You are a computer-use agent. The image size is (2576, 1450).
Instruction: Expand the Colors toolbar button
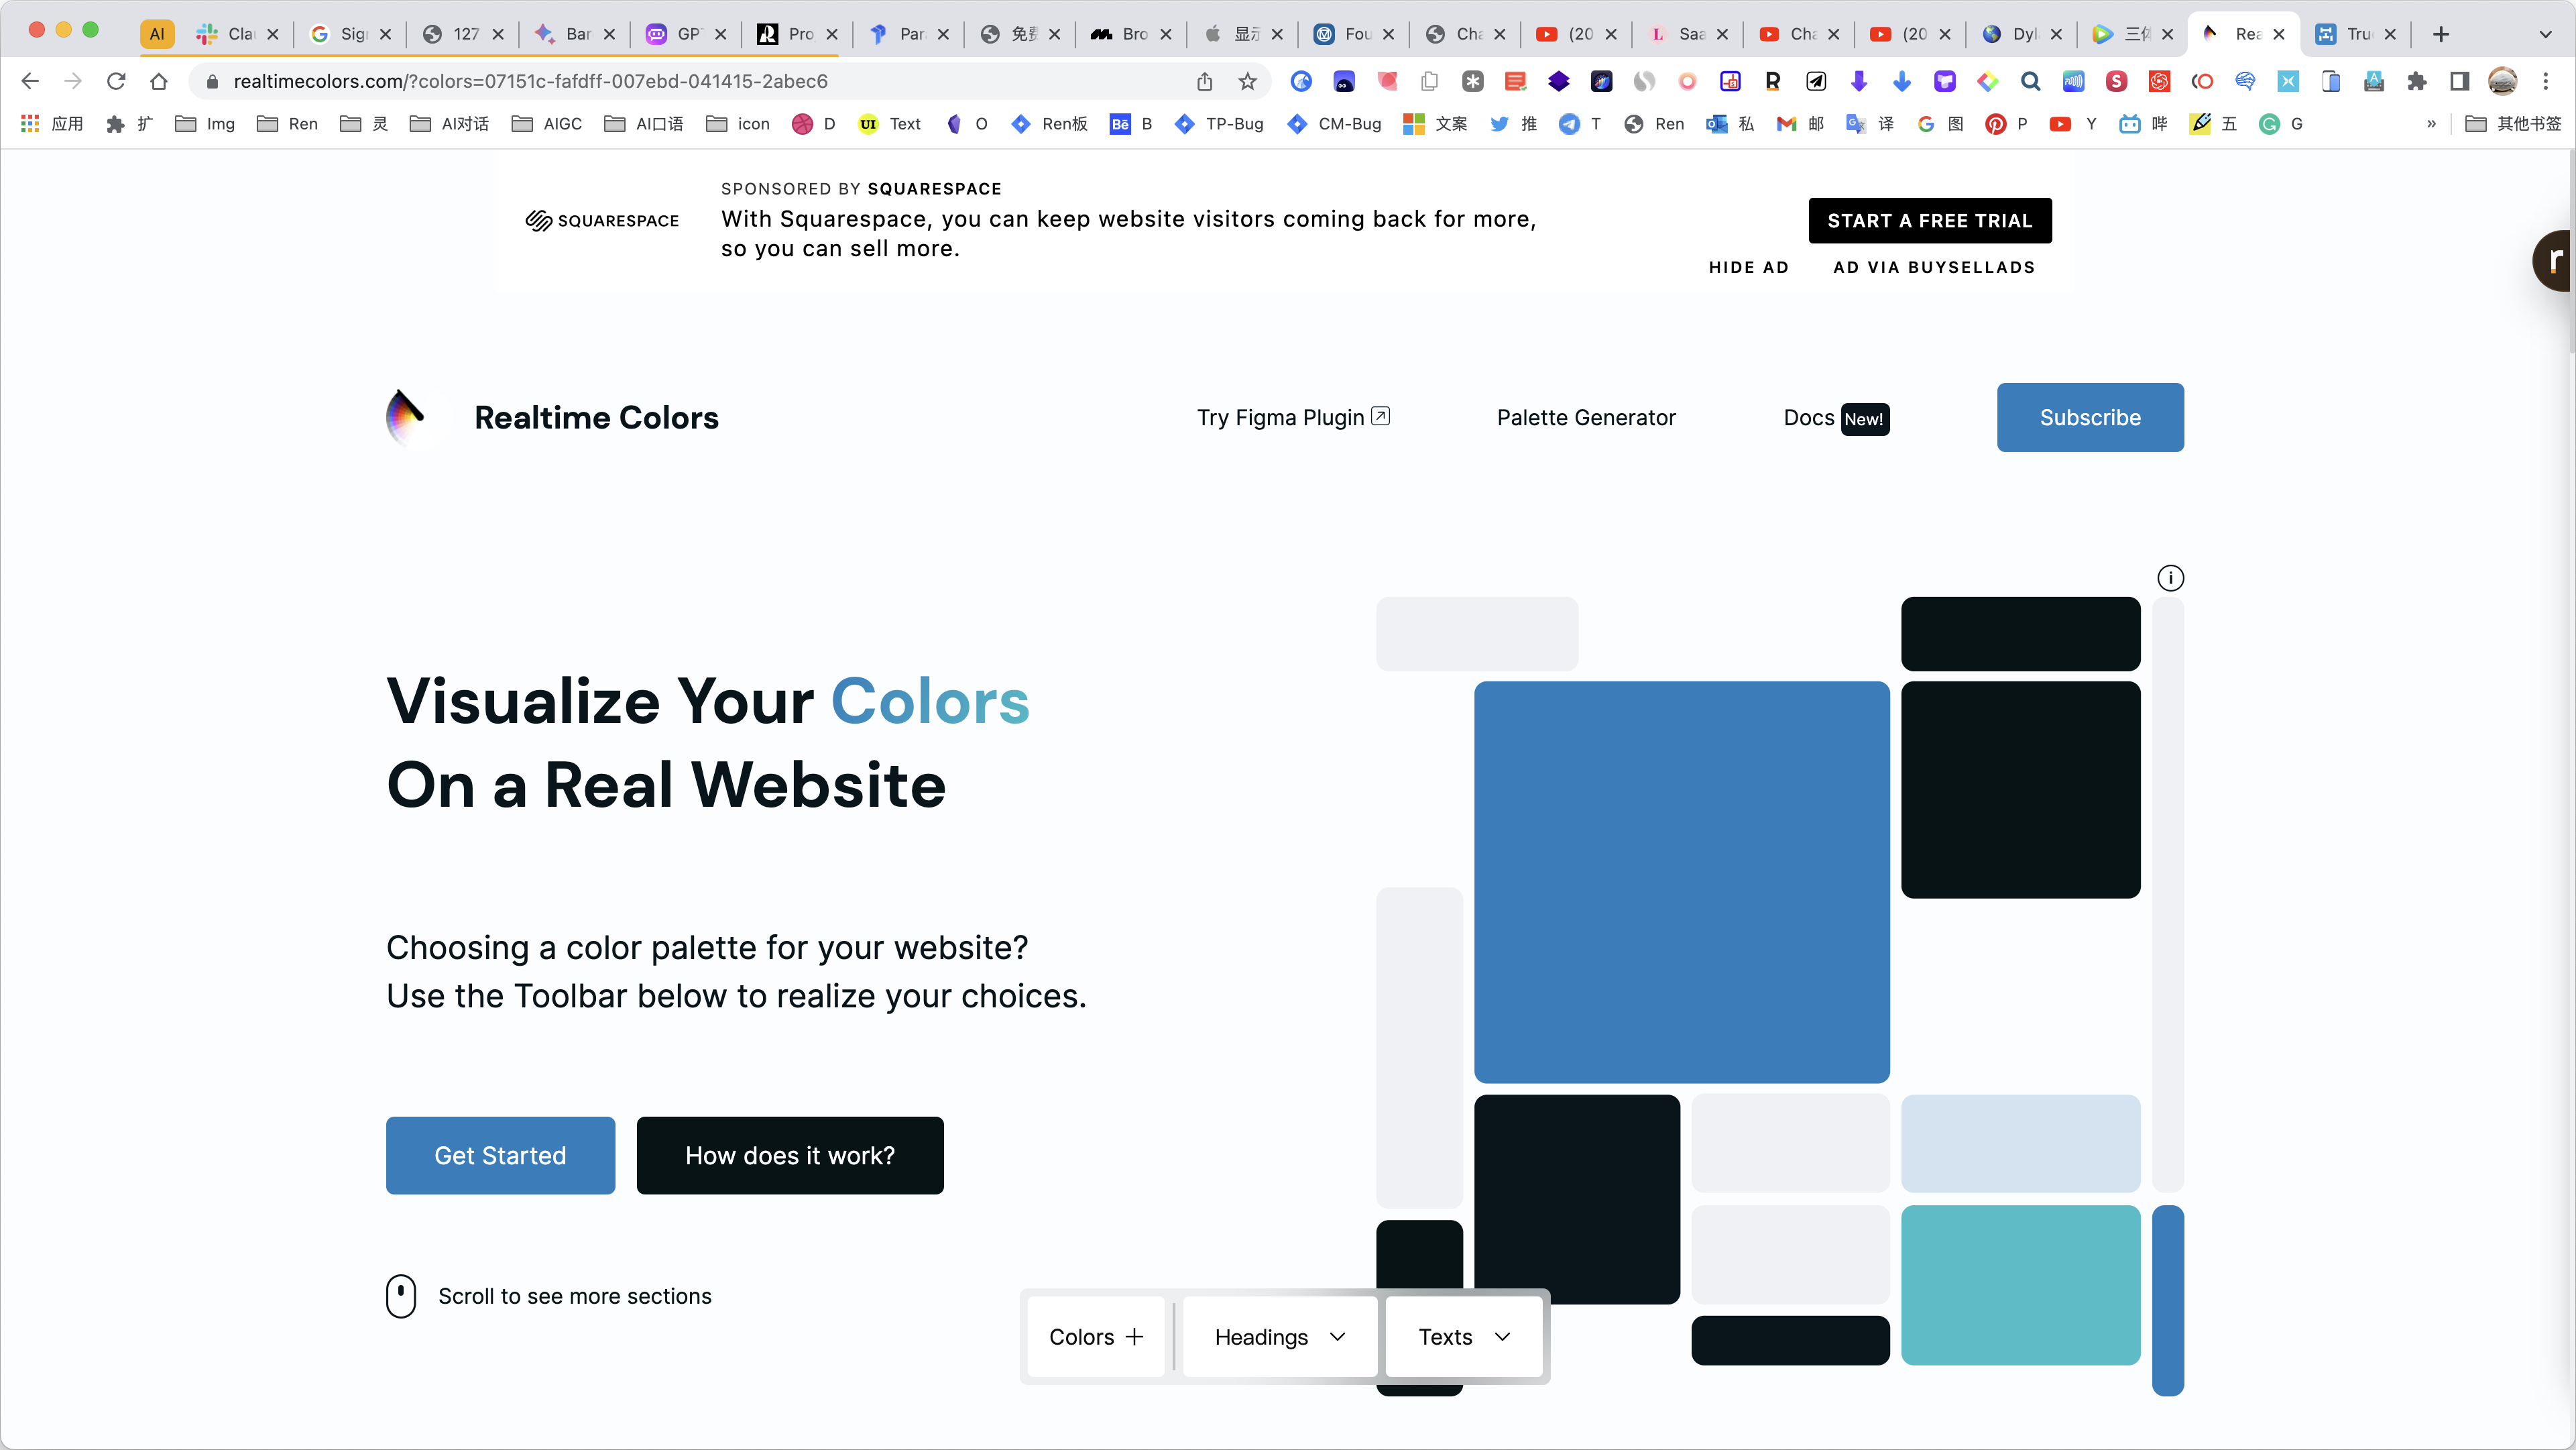[x=1095, y=1337]
